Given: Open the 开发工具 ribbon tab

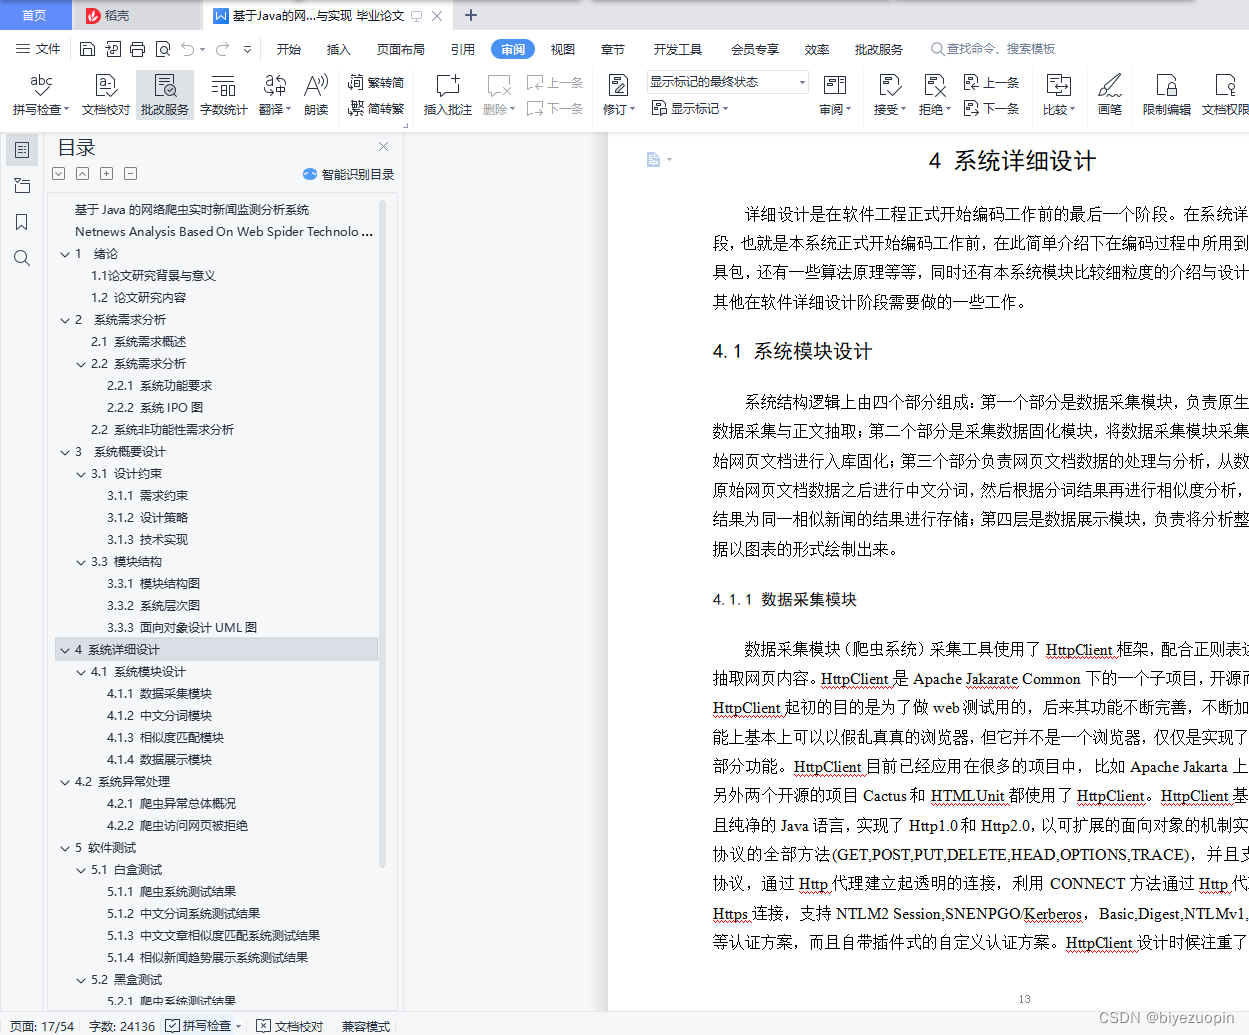Looking at the screenshot, I should pos(678,49).
